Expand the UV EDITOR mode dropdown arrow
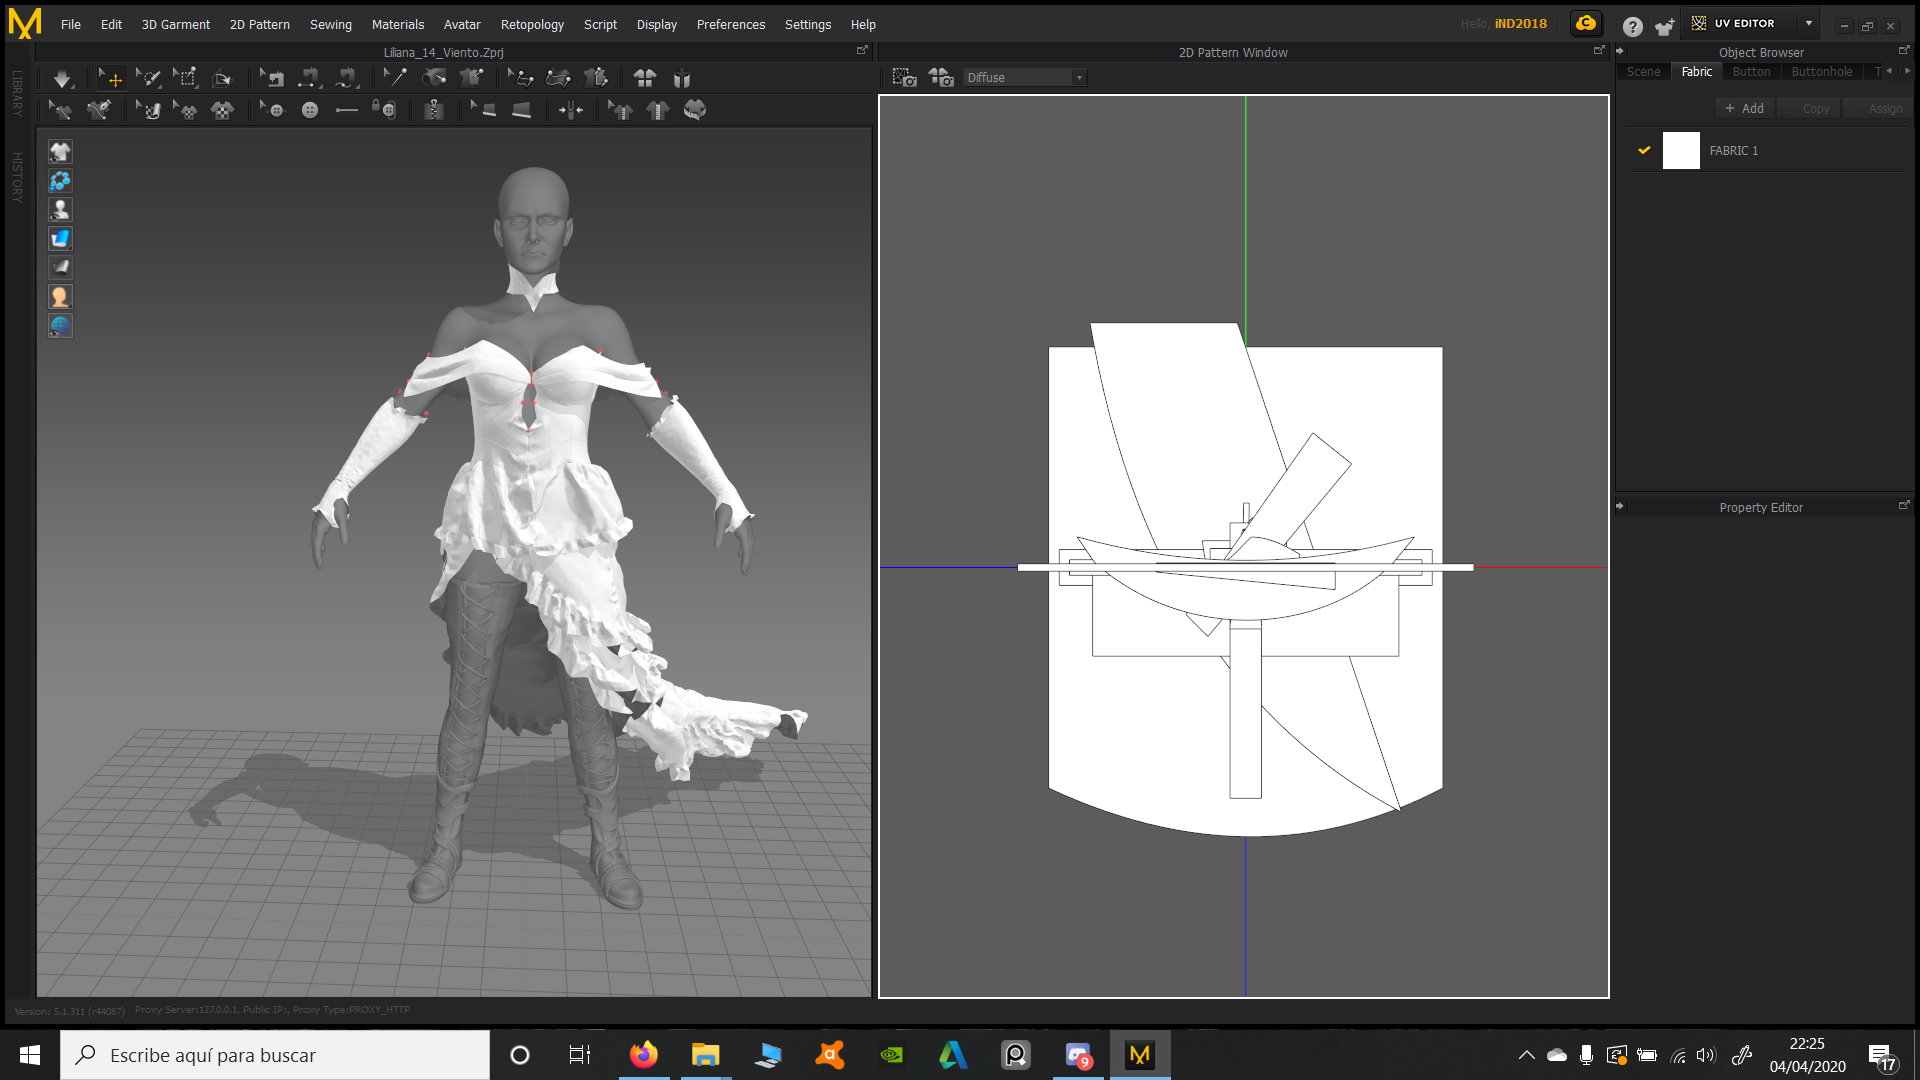The image size is (1920, 1080). [1808, 24]
